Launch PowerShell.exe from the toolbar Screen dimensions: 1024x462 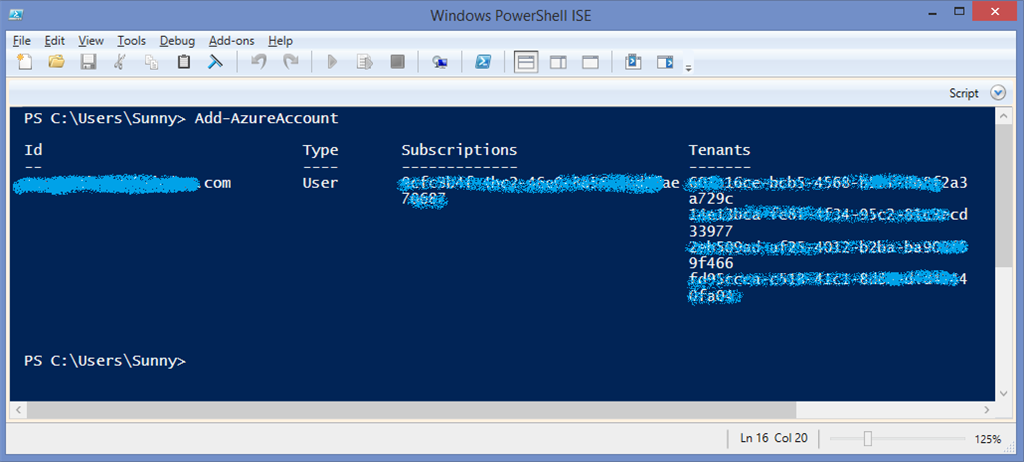[481, 62]
